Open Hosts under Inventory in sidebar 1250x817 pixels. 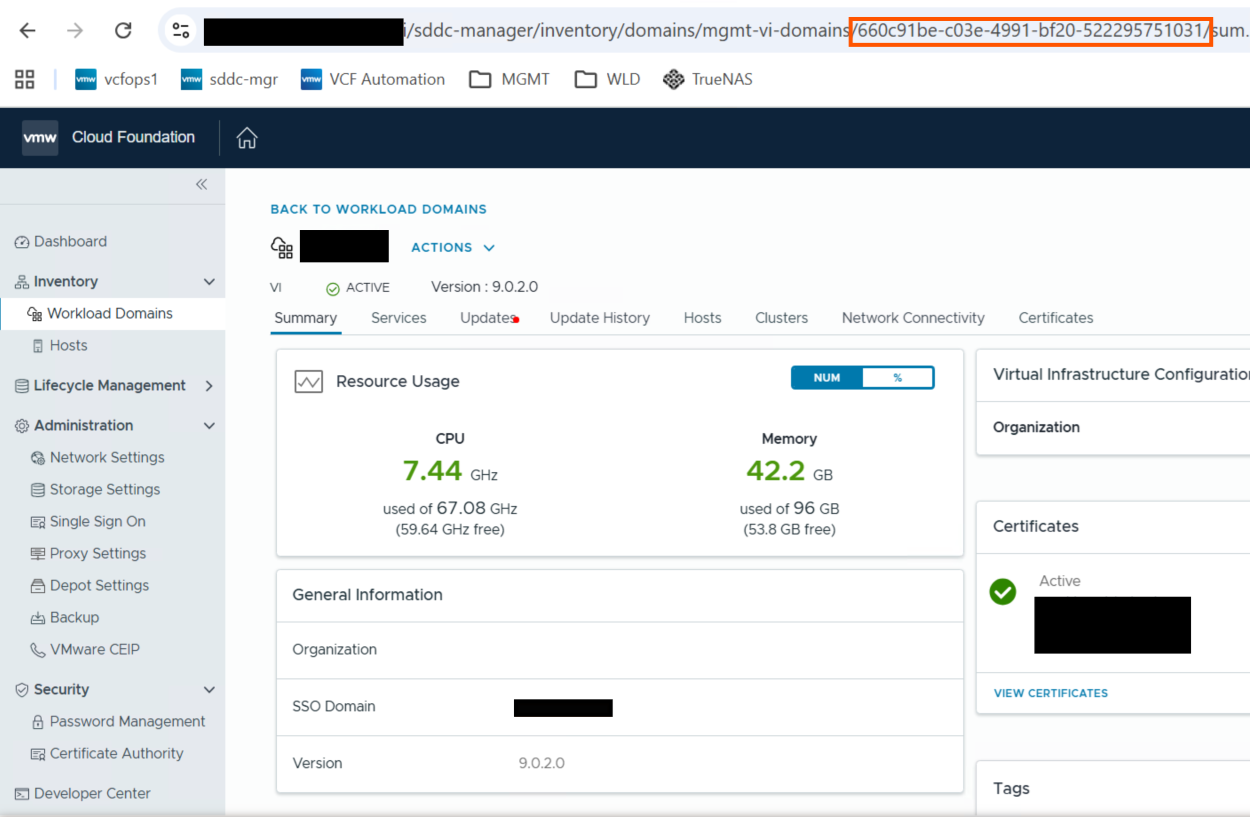pyautogui.click(x=59, y=345)
